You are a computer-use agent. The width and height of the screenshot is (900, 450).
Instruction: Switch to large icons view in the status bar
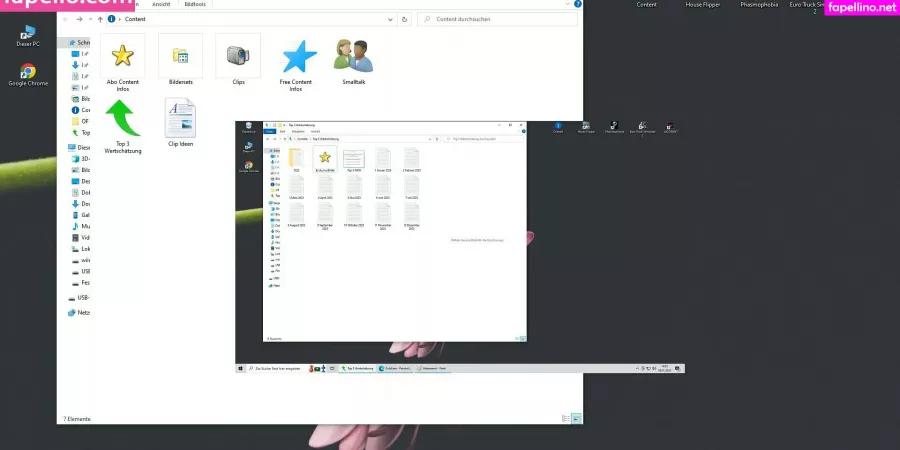576,419
